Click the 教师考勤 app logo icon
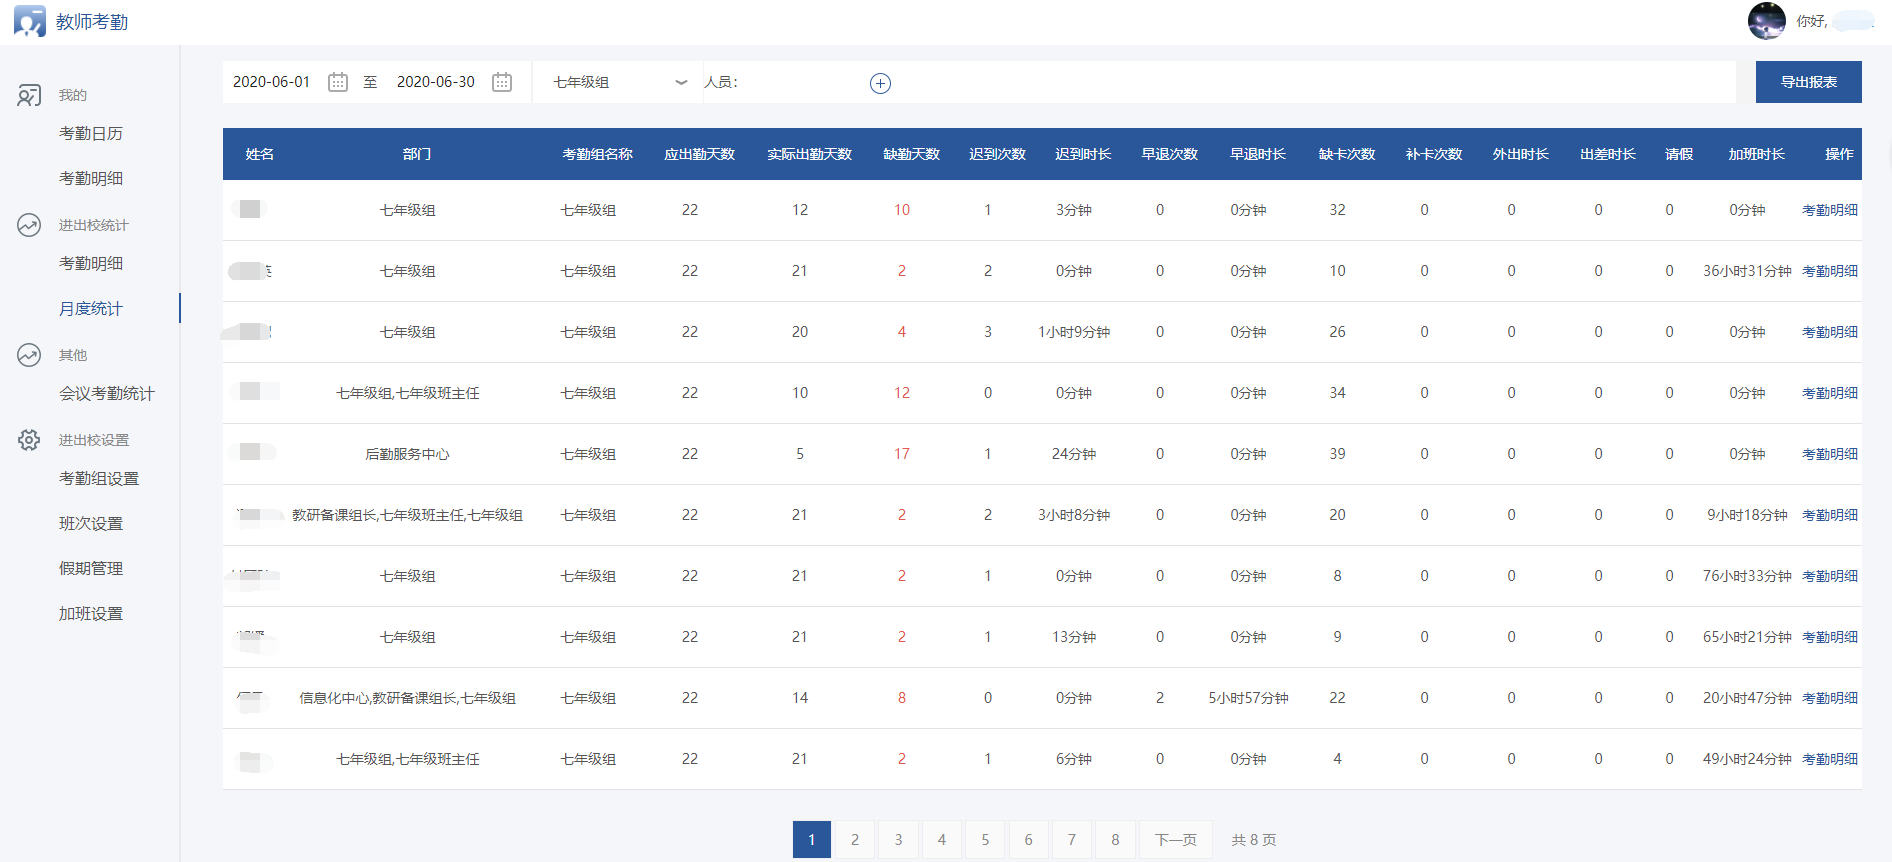The image size is (1892, 862). 29,21
